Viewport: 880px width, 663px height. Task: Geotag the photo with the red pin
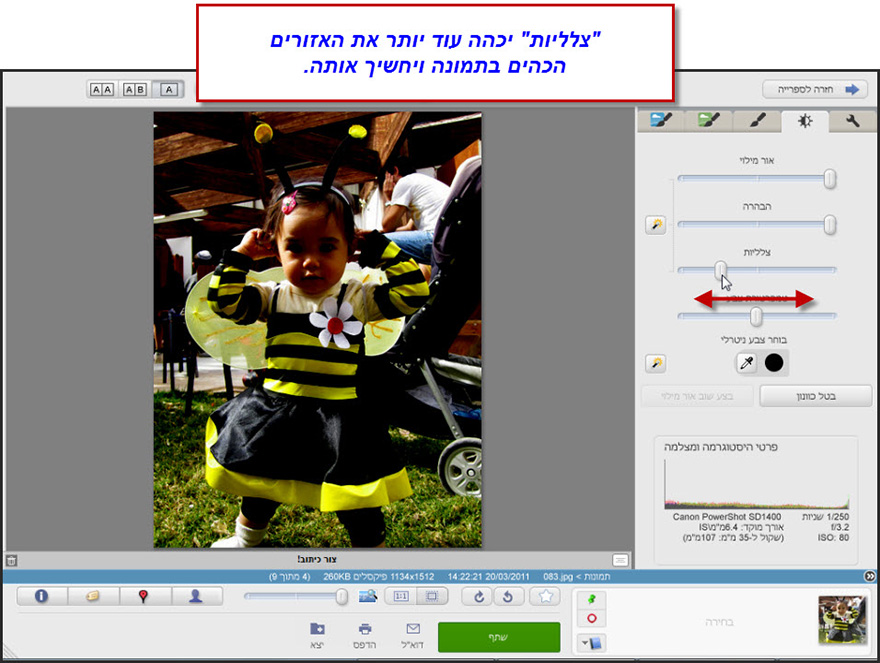point(143,595)
